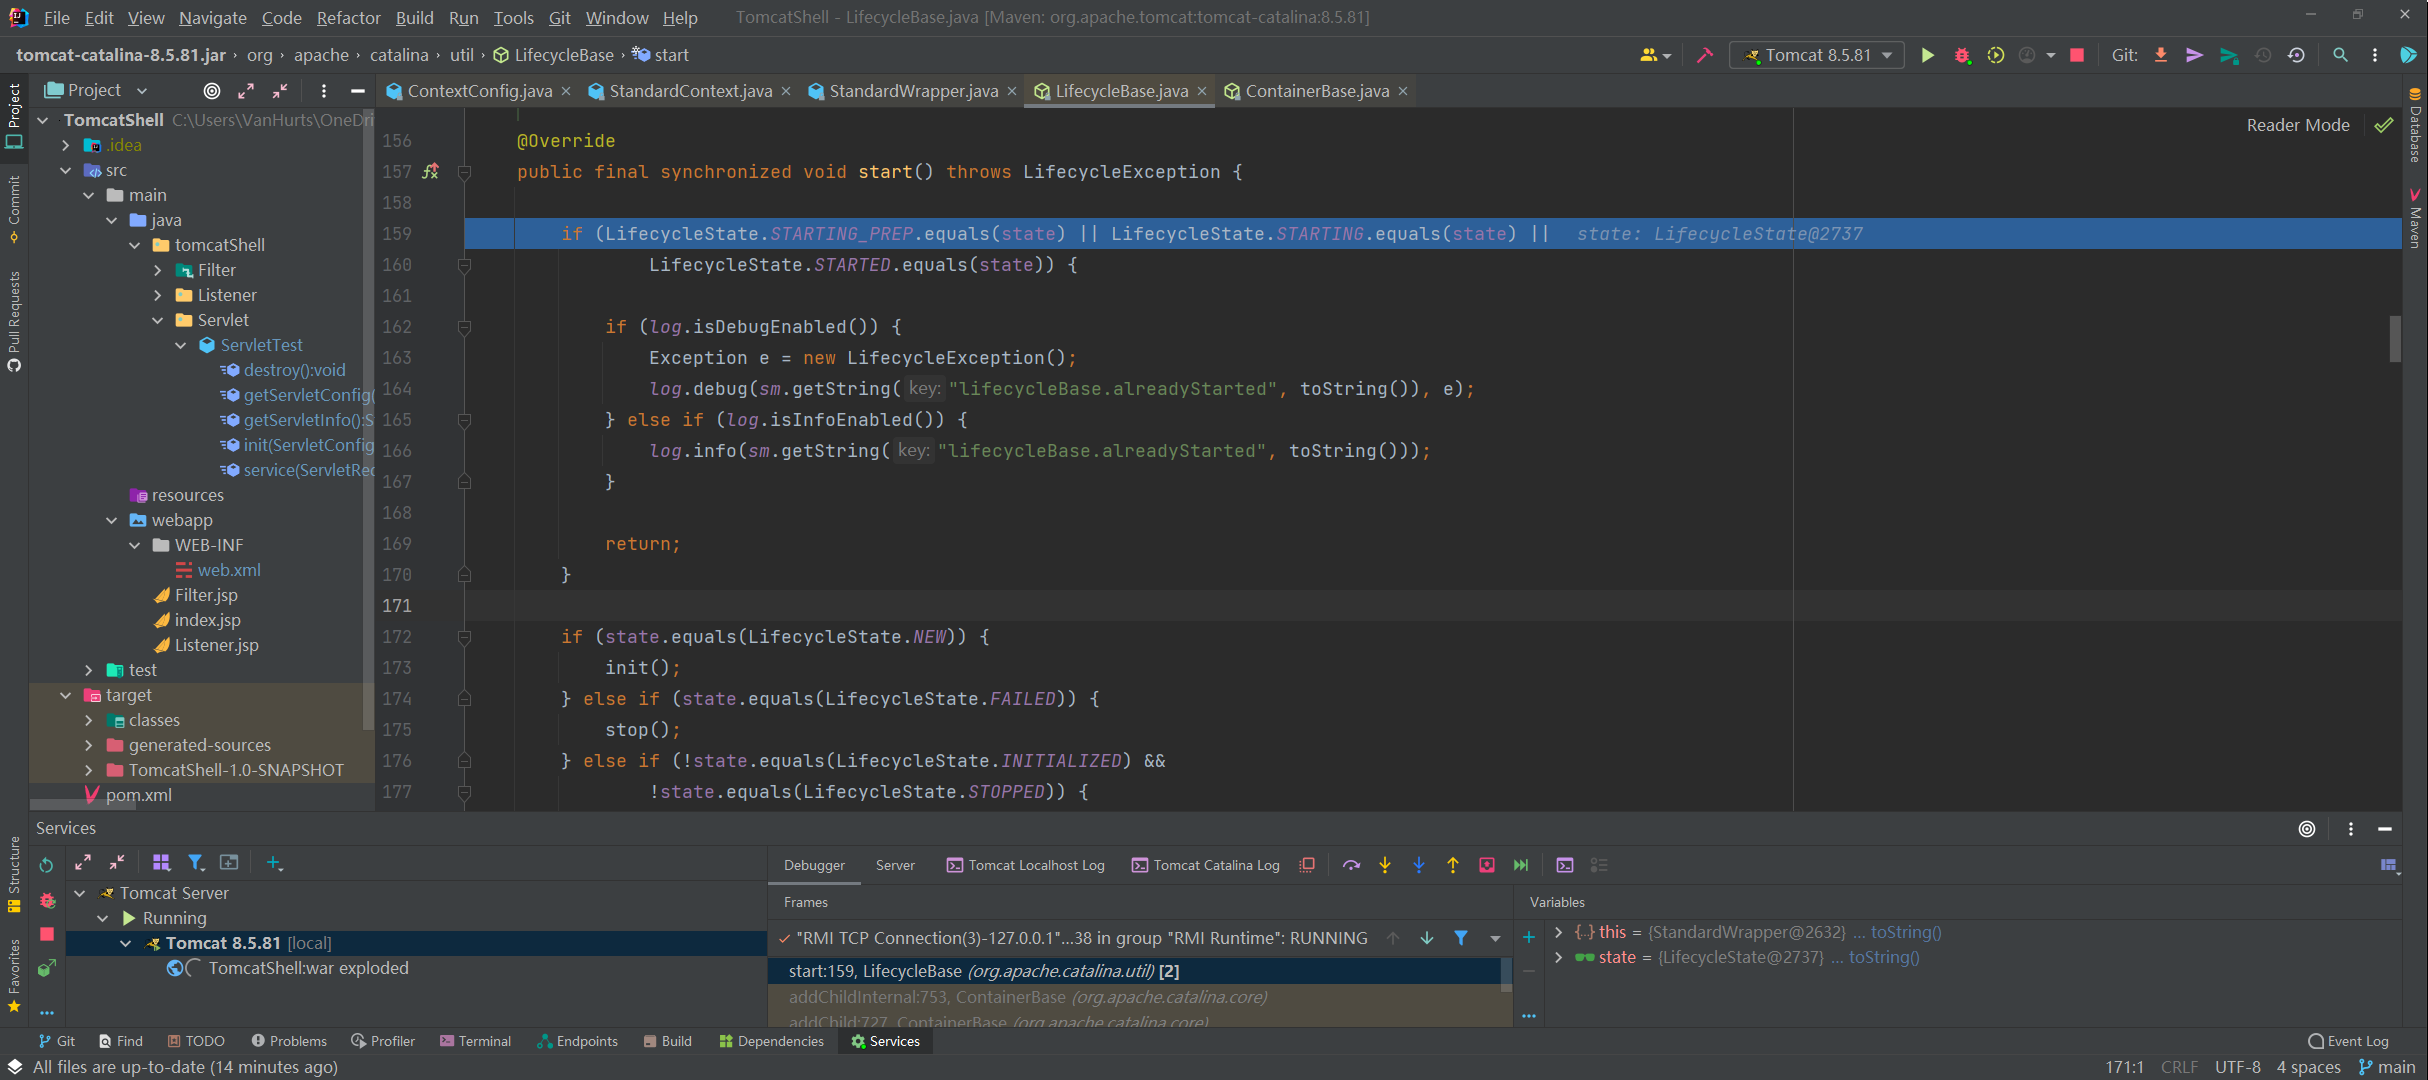Expand the state variable showing LifecycleState@2737

point(1559,957)
